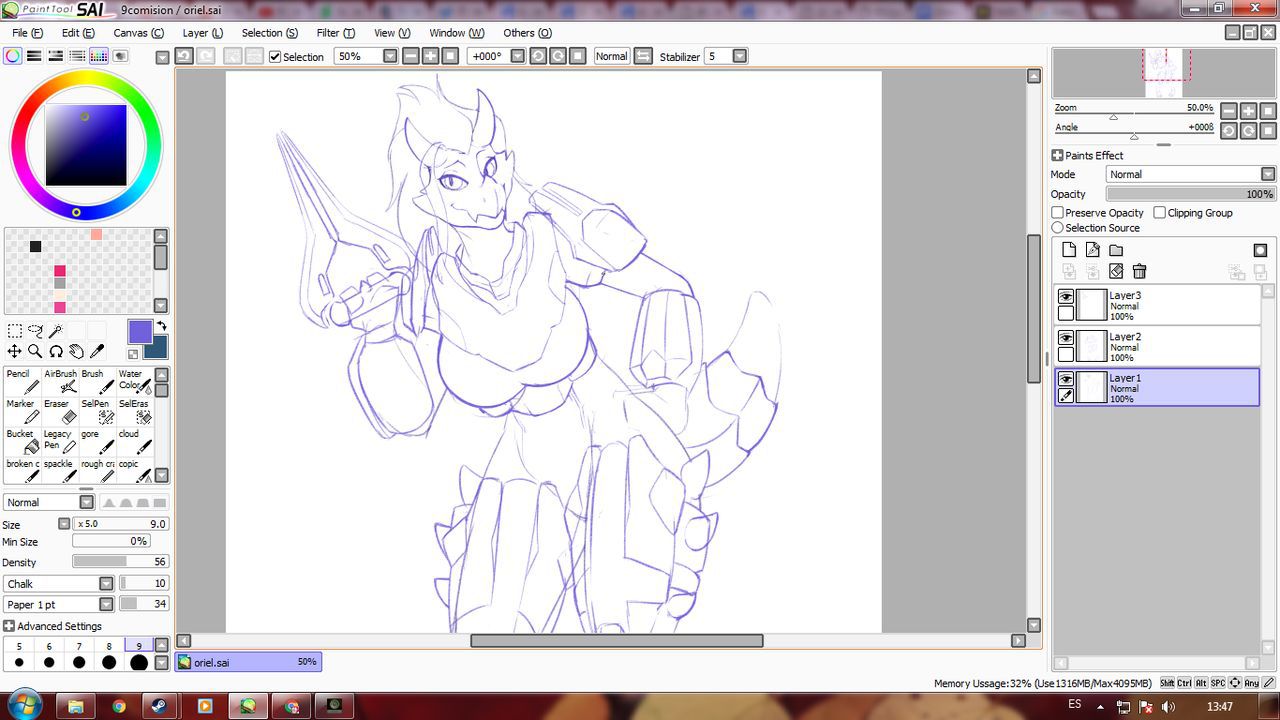Image resolution: width=1280 pixels, height=720 pixels.
Task: Choose the Water Color brush
Action: coord(134,382)
